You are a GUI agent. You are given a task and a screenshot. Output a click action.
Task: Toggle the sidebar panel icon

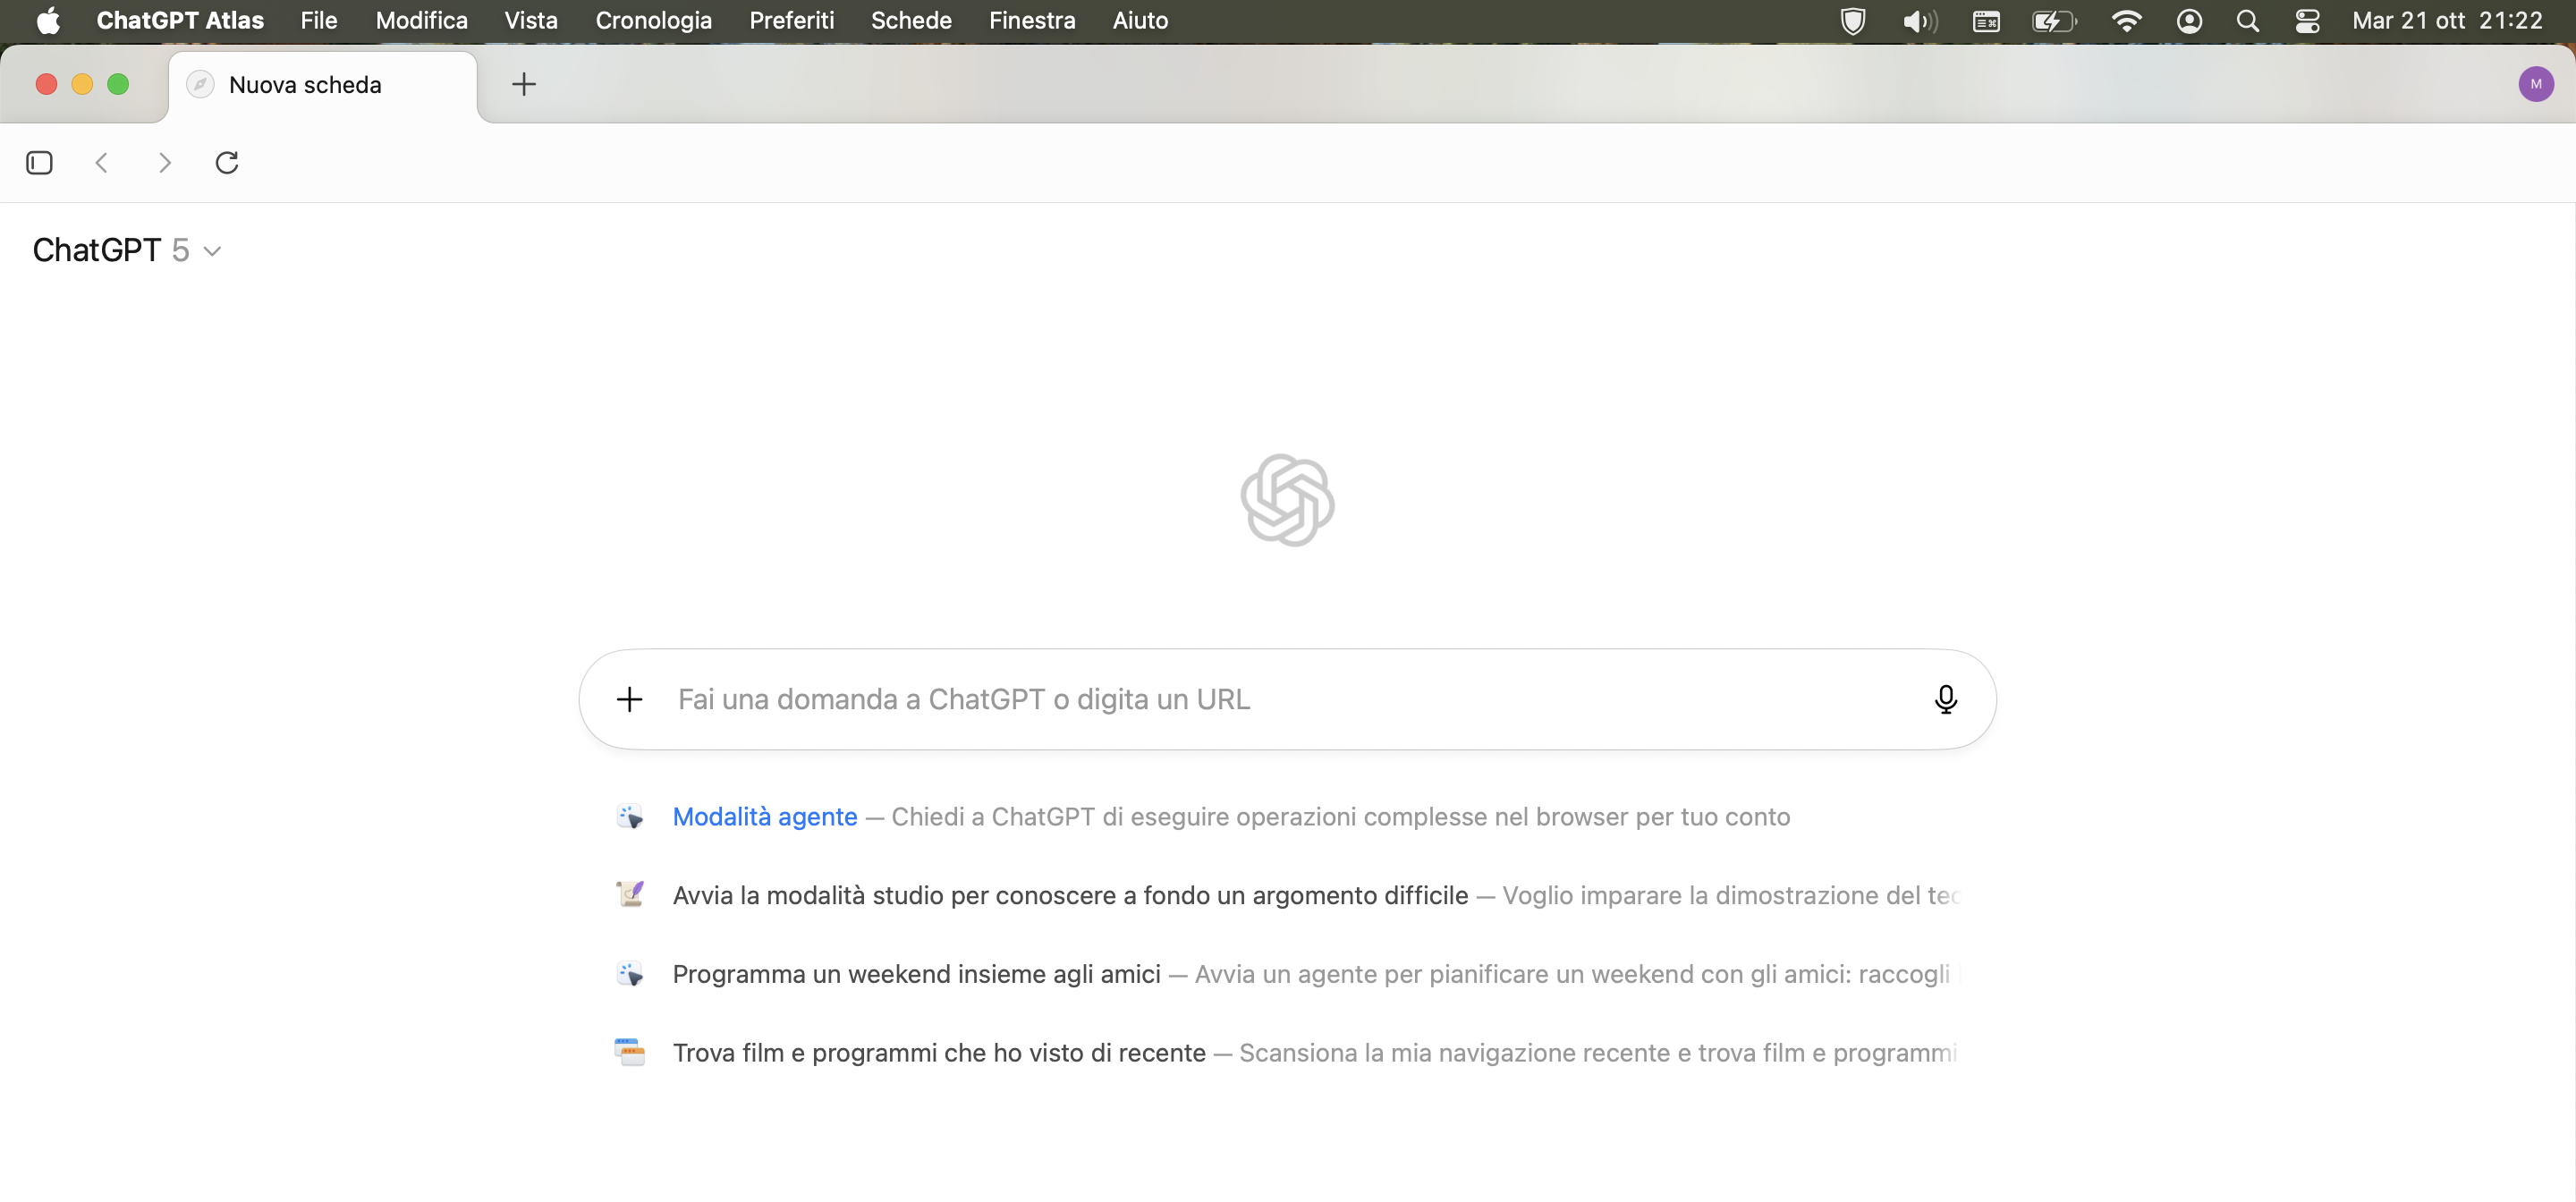[x=39, y=162]
